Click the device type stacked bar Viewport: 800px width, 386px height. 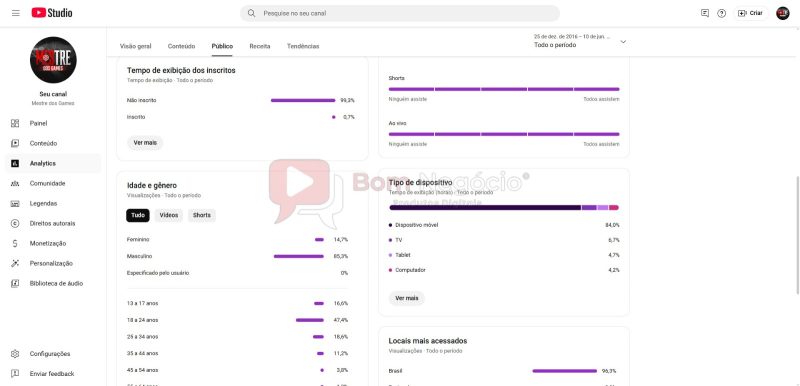pyautogui.click(x=504, y=208)
